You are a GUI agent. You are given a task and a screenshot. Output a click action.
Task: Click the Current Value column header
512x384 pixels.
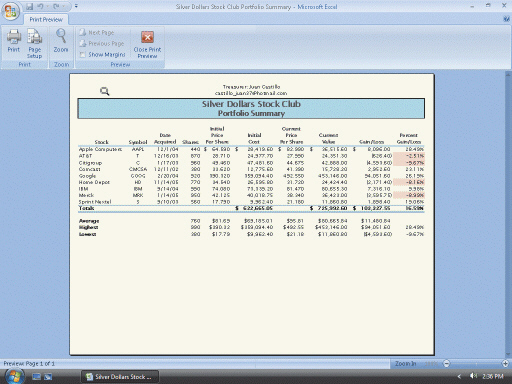pyautogui.click(x=328, y=138)
